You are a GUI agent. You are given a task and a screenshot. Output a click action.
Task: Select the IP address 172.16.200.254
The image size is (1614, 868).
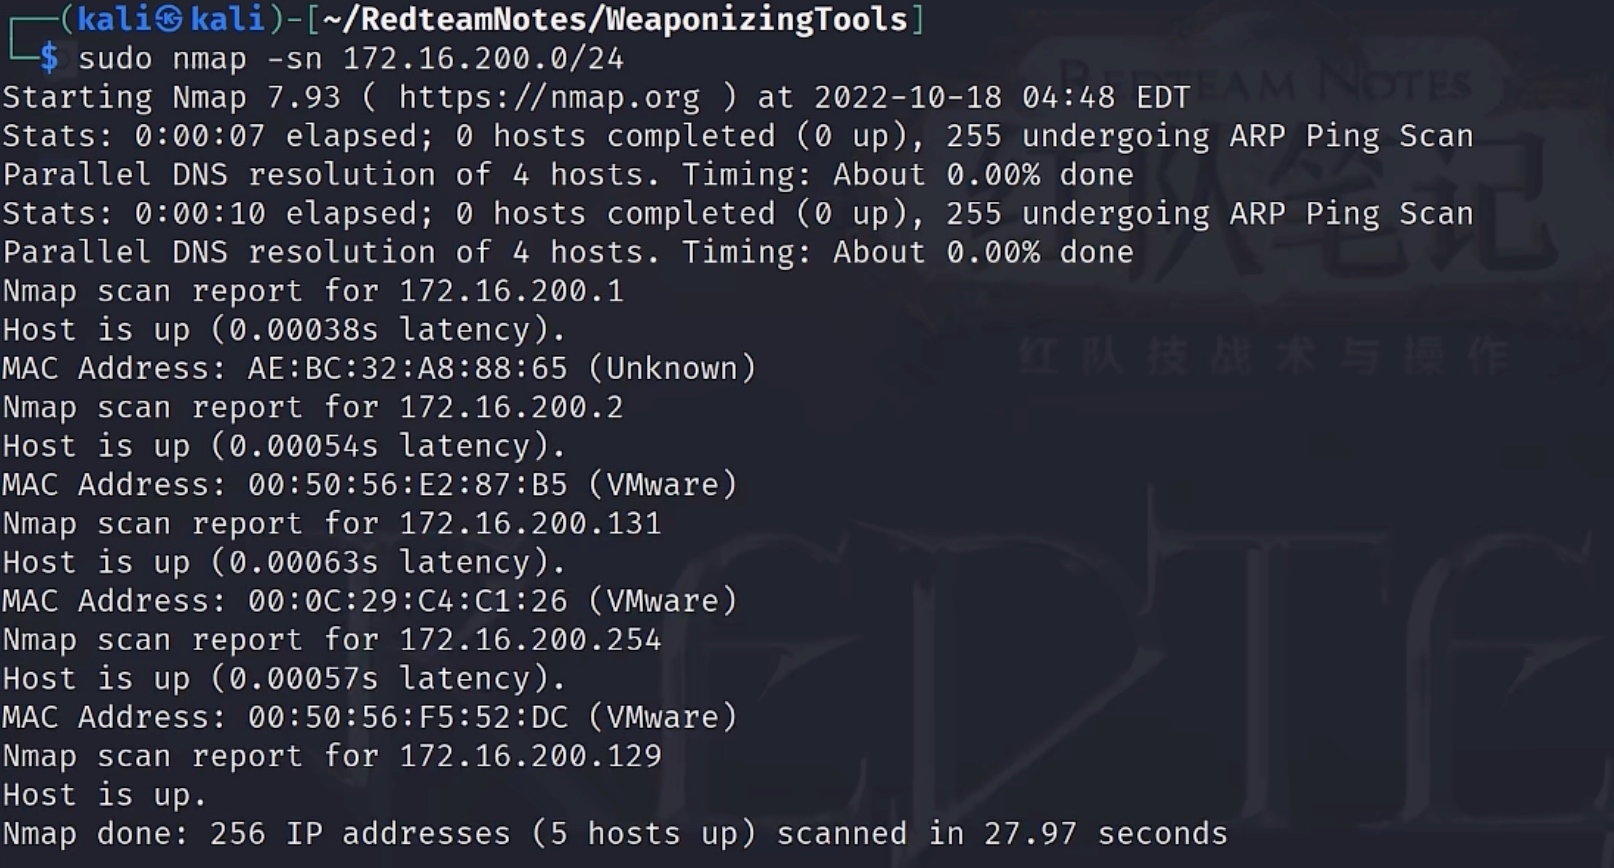530,640
